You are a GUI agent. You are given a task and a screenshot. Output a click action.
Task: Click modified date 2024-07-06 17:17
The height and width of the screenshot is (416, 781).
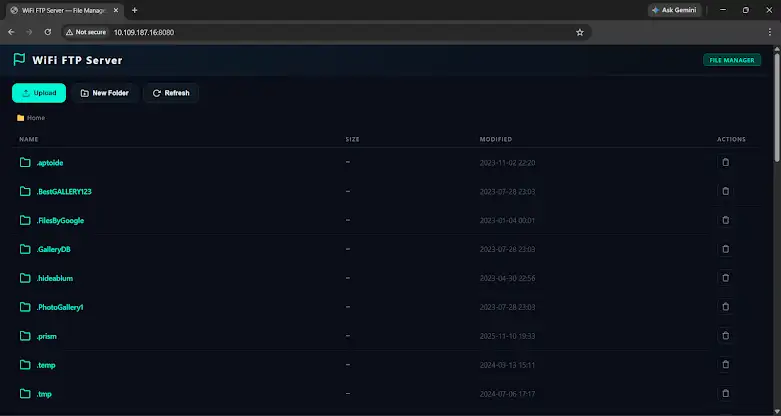tap(507, 394)
